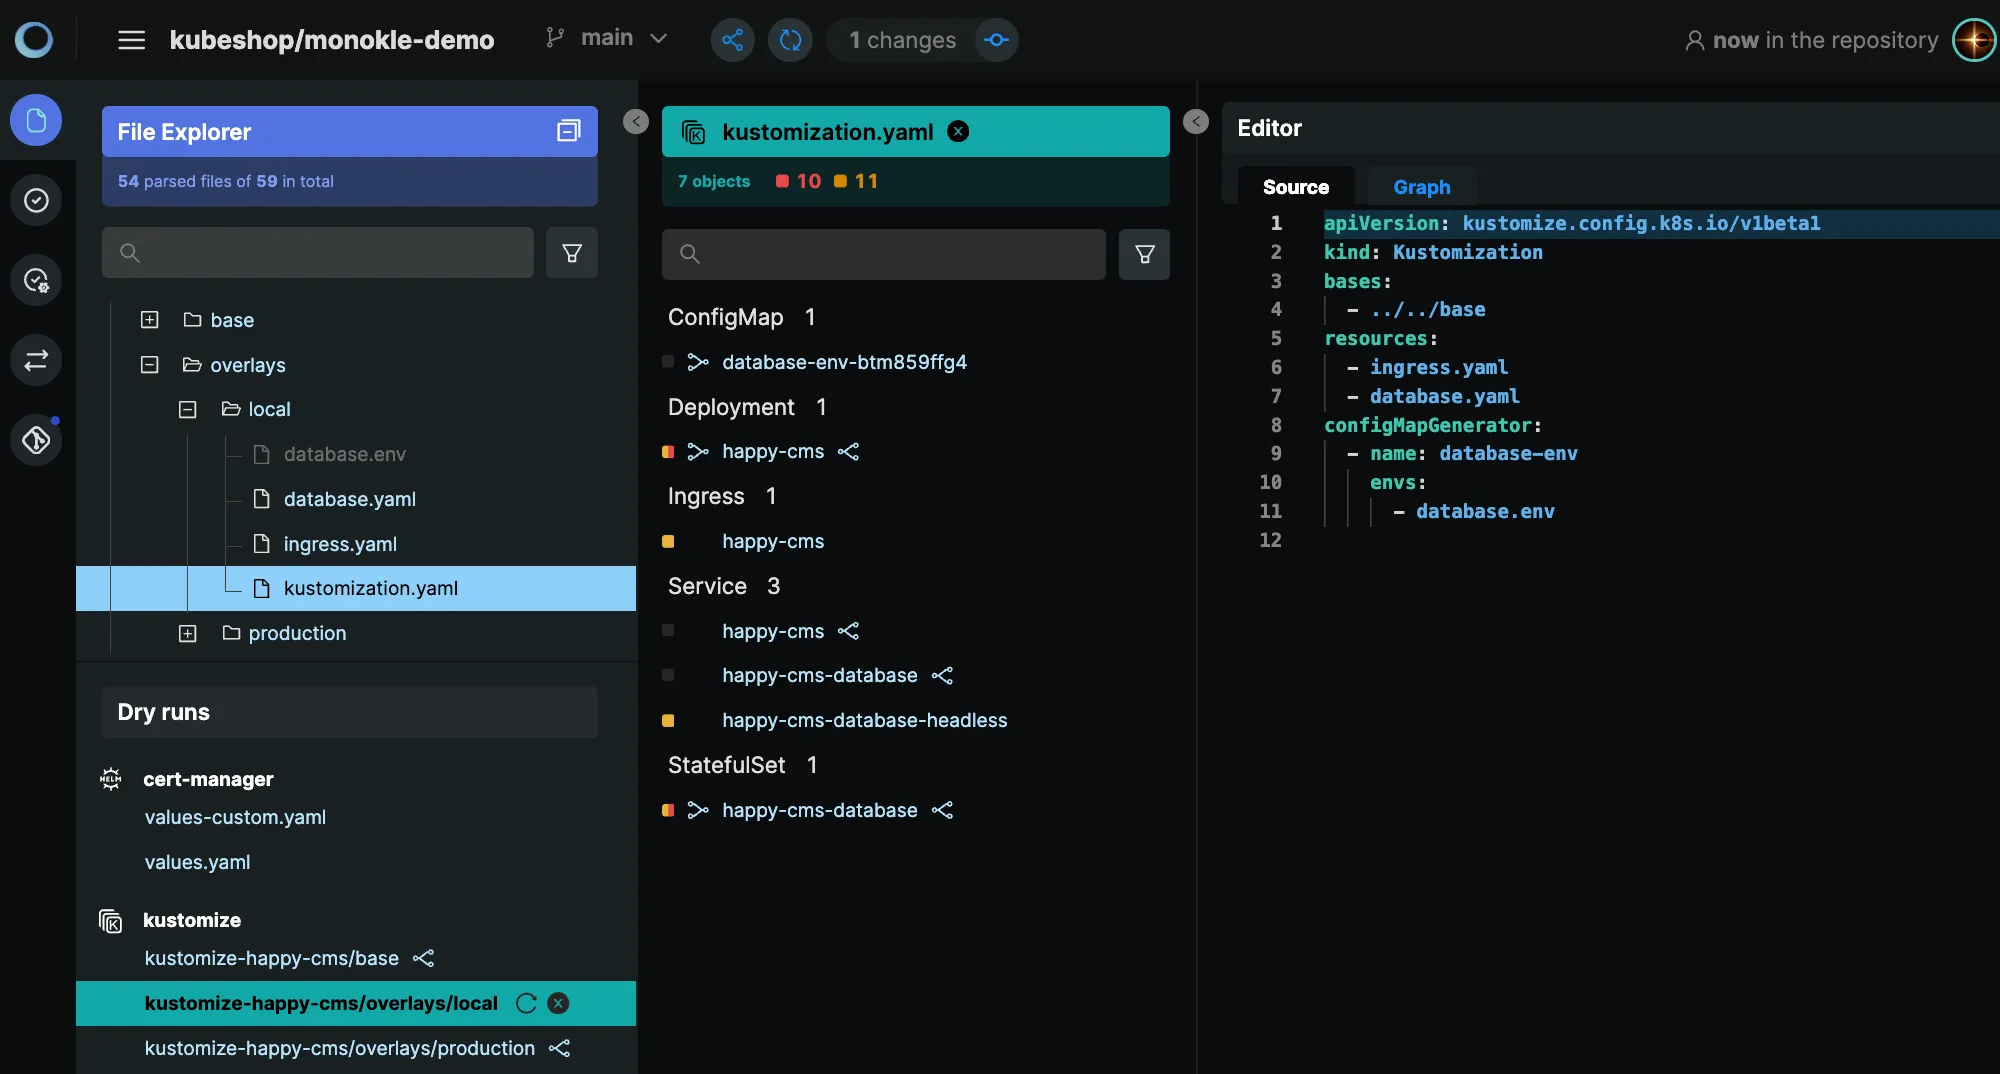Click happy-cms-database Service links icon

point(942,676)
